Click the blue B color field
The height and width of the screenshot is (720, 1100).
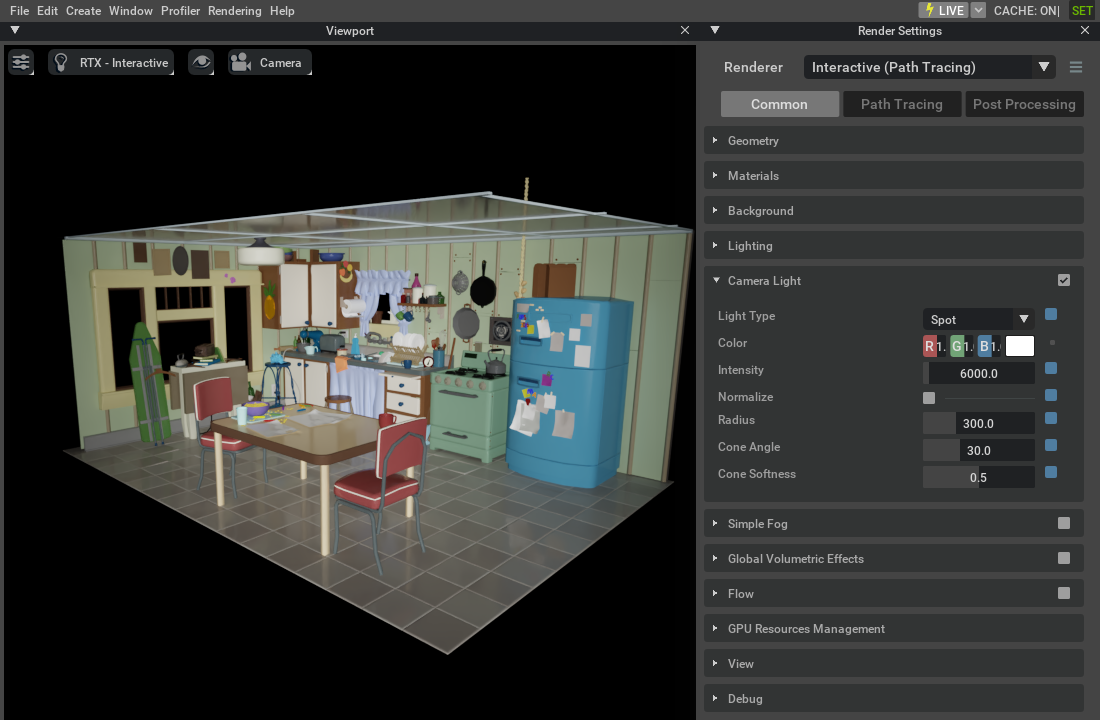point(989,346)
